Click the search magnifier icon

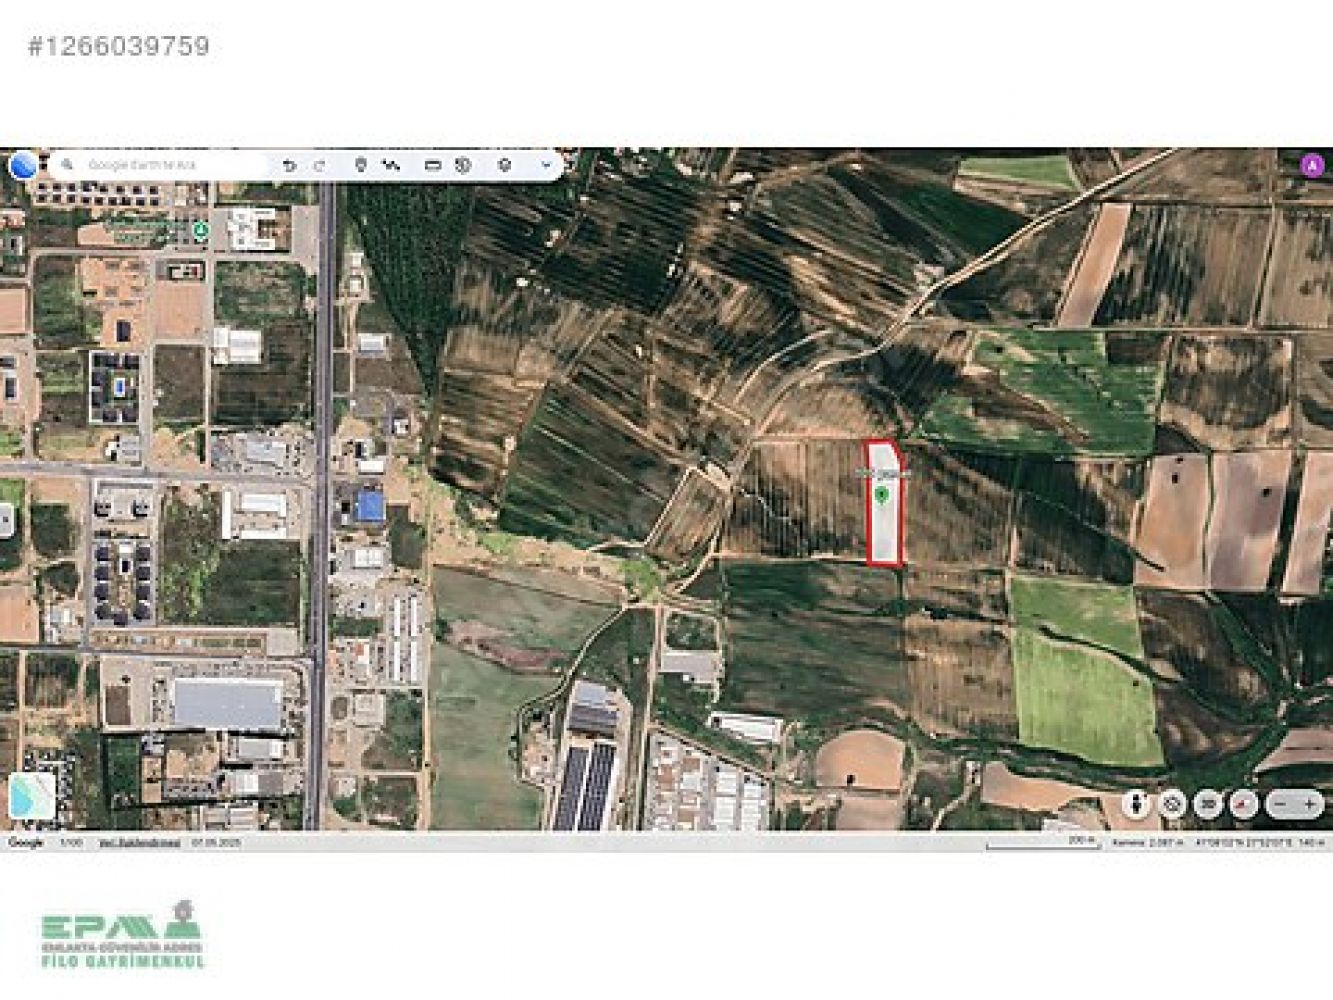(67, 165)
